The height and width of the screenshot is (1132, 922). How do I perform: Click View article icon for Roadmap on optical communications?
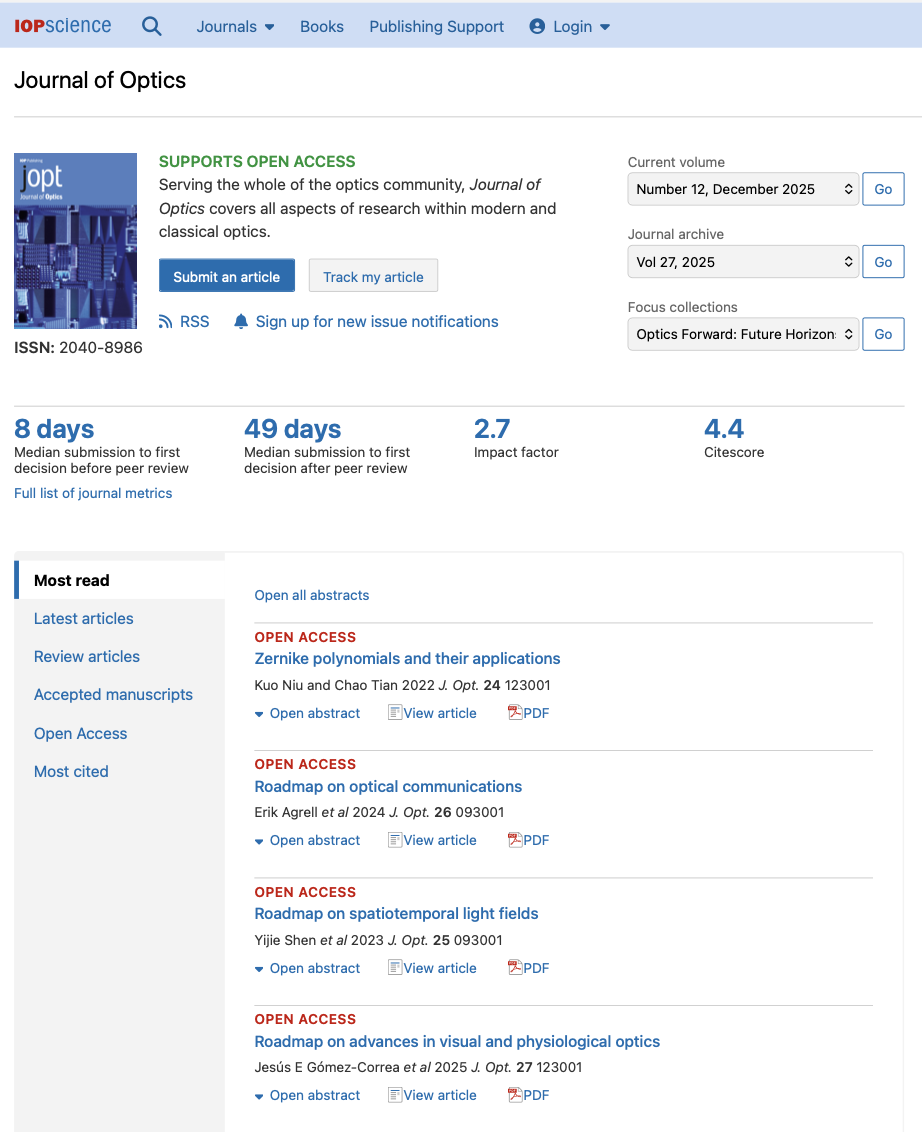coord(395,840)
